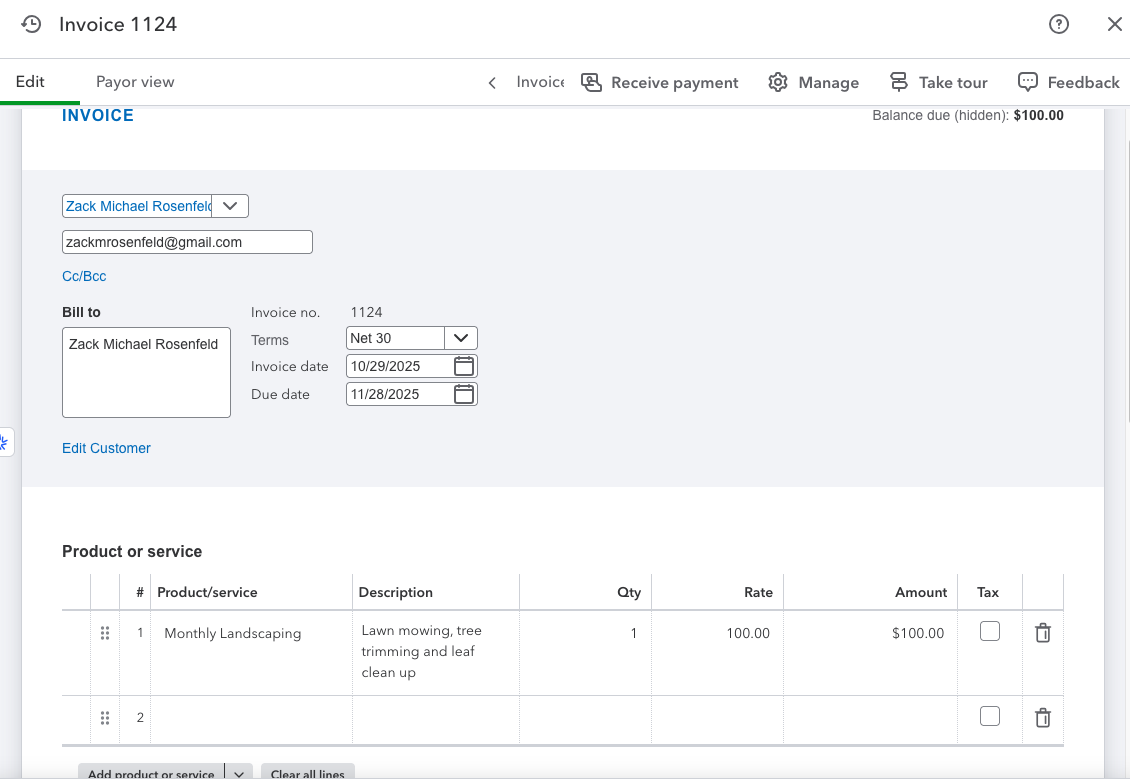Open the Invoice date calendar picker
The image size is (1130, 782).
(x=464, y=366)
